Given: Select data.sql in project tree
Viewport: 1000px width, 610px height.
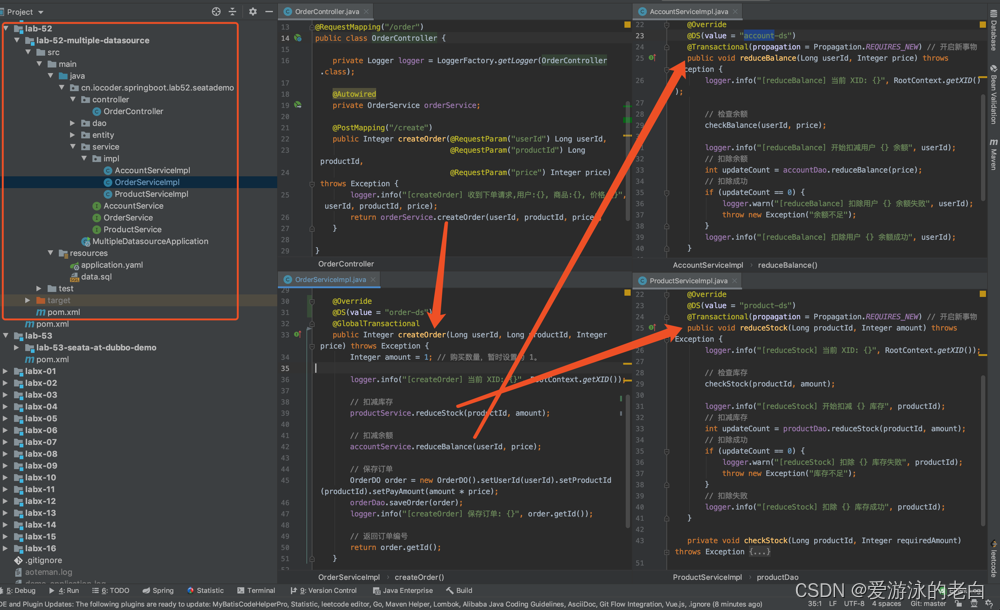Looking at the screenshot, I should click(x=96, y=277).
